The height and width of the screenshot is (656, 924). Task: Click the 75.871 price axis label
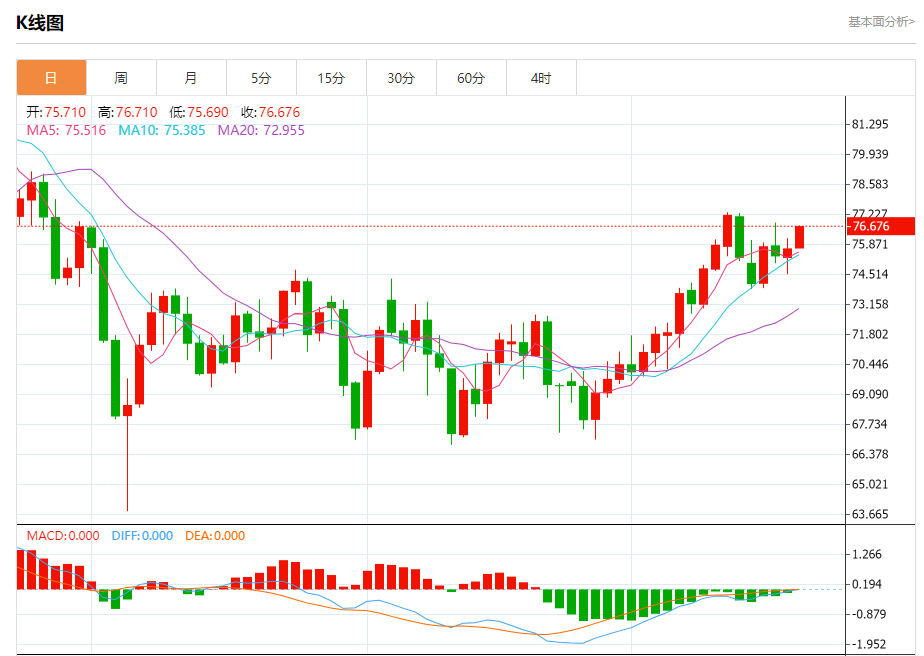pos(870,244)
